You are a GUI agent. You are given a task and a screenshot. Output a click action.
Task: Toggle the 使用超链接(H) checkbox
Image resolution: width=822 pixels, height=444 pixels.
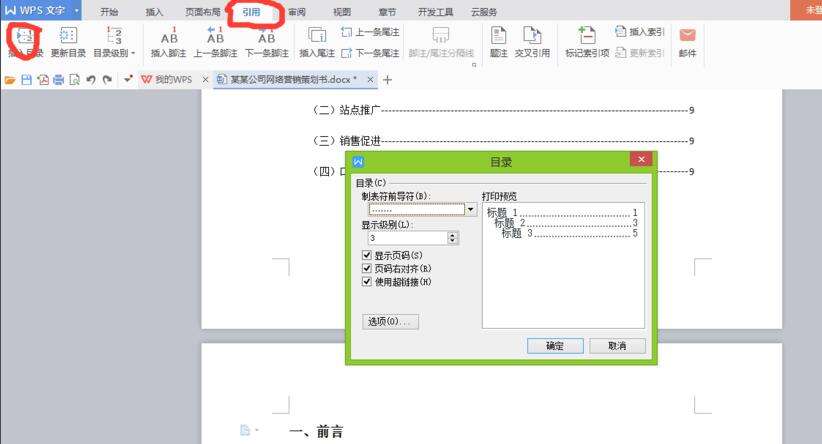[x=367, y=281]
